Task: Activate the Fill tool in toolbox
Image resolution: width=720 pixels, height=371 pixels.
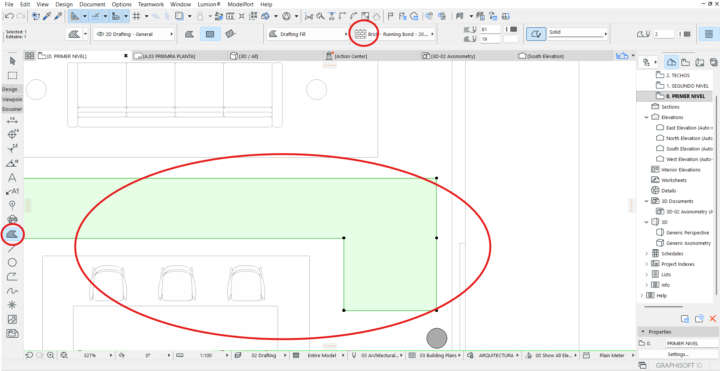Action: click(x=12, y=235)
